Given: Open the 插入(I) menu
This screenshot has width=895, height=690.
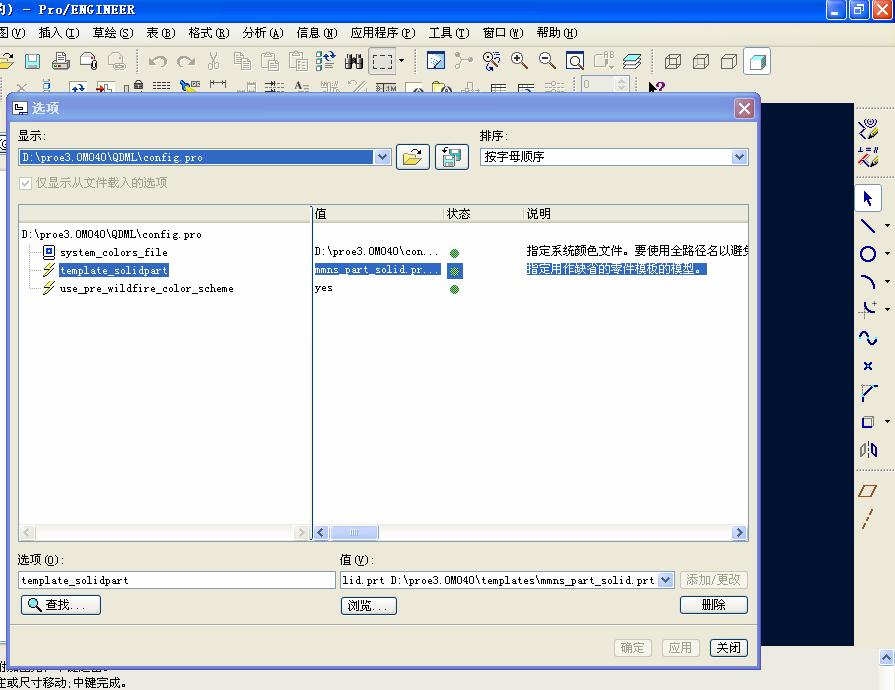Looking at the screenshot, I should (x=59, y=33).
